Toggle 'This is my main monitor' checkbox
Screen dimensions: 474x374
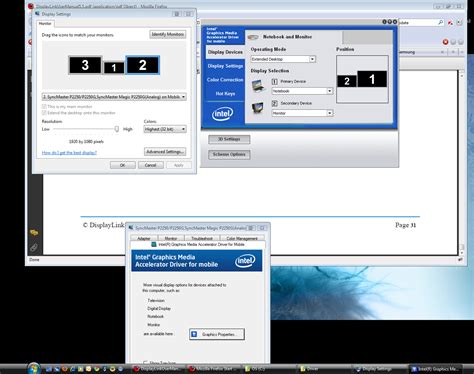click(44, 106)
